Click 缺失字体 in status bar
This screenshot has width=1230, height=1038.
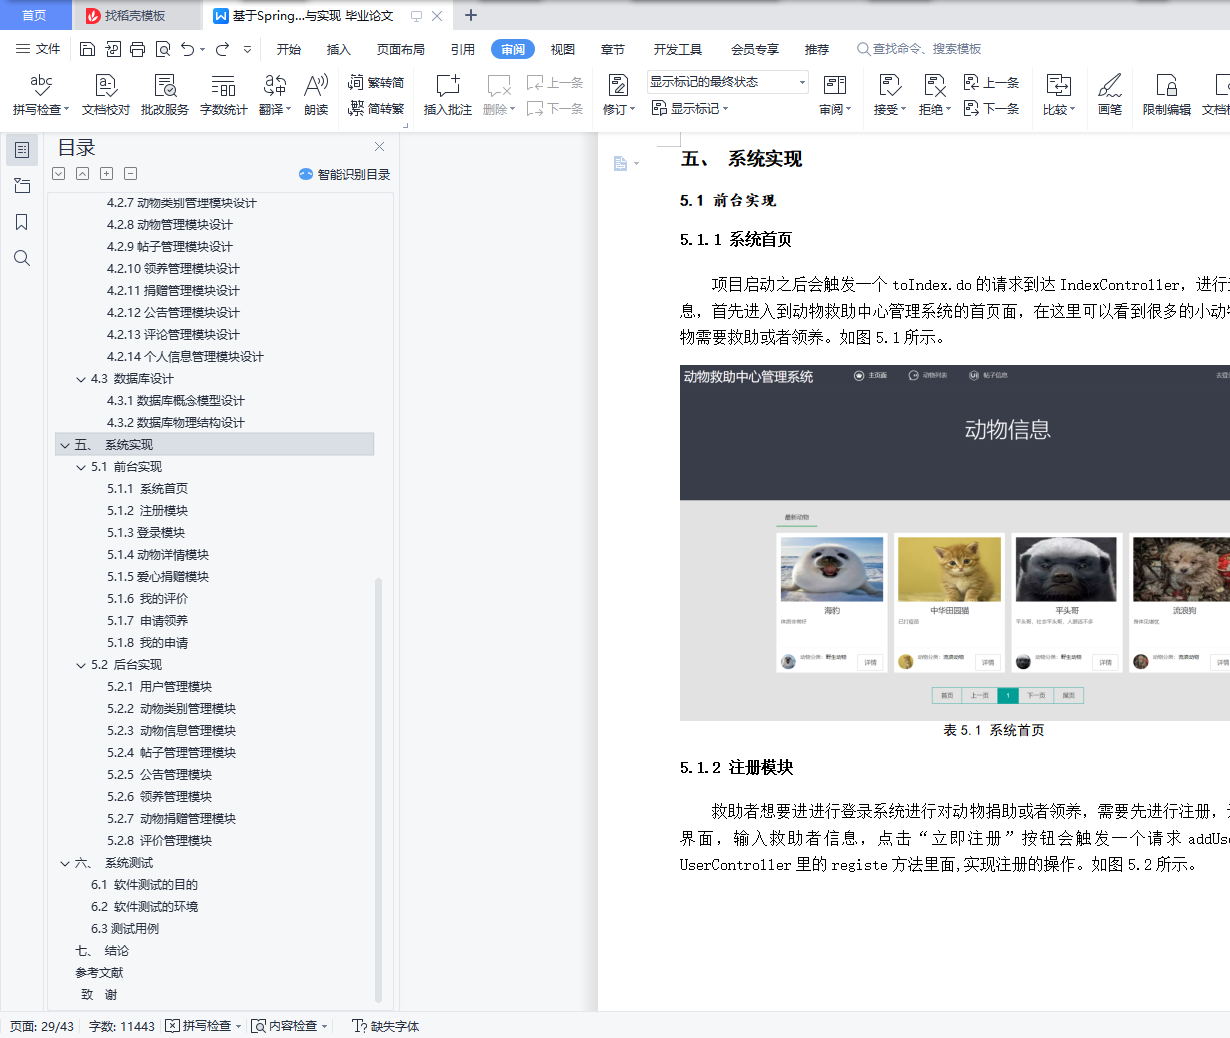point(386,1026)
